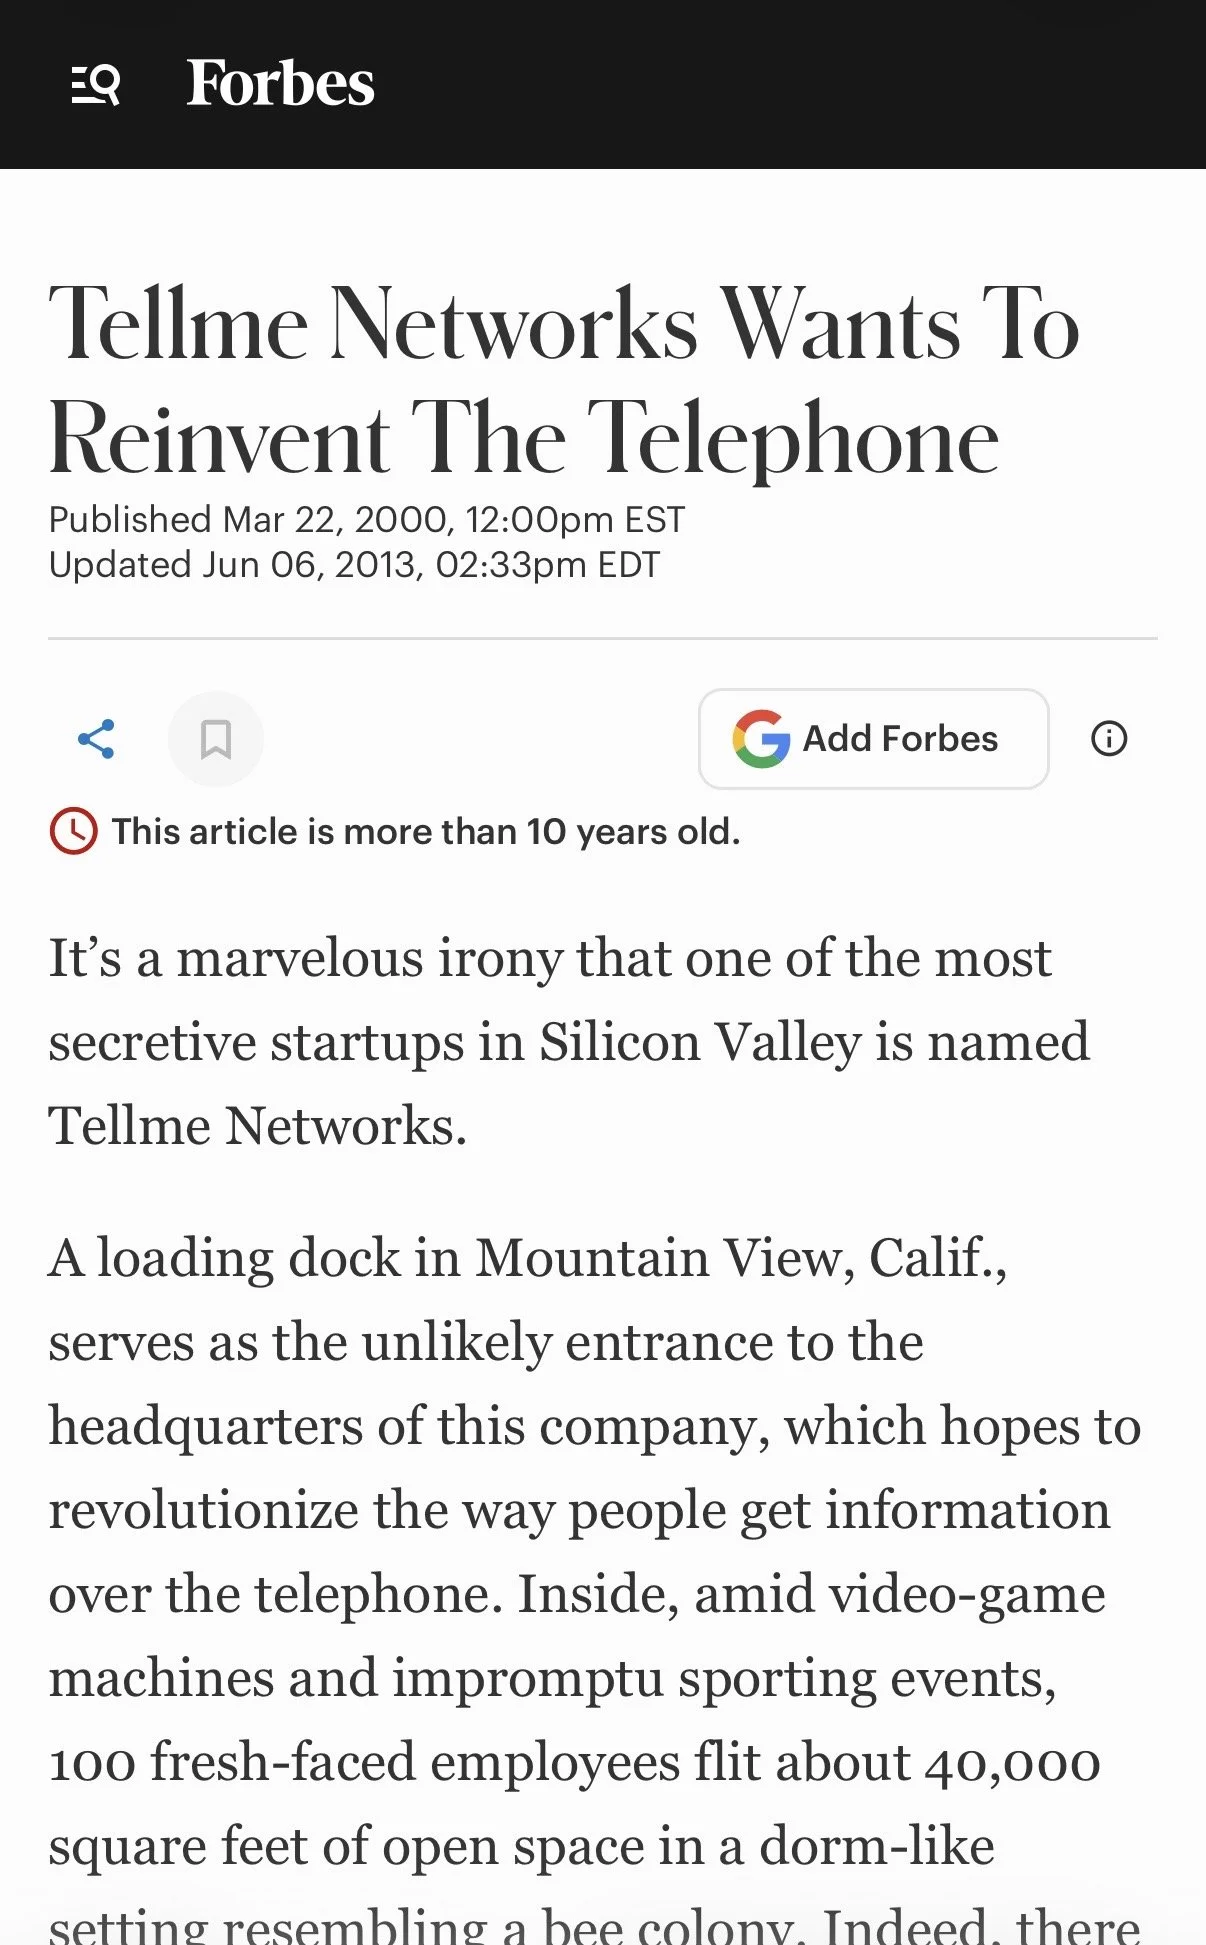Click the empty black header bar area
The width and height of the screenshot is (1206, 1945).
pos(790,84)
